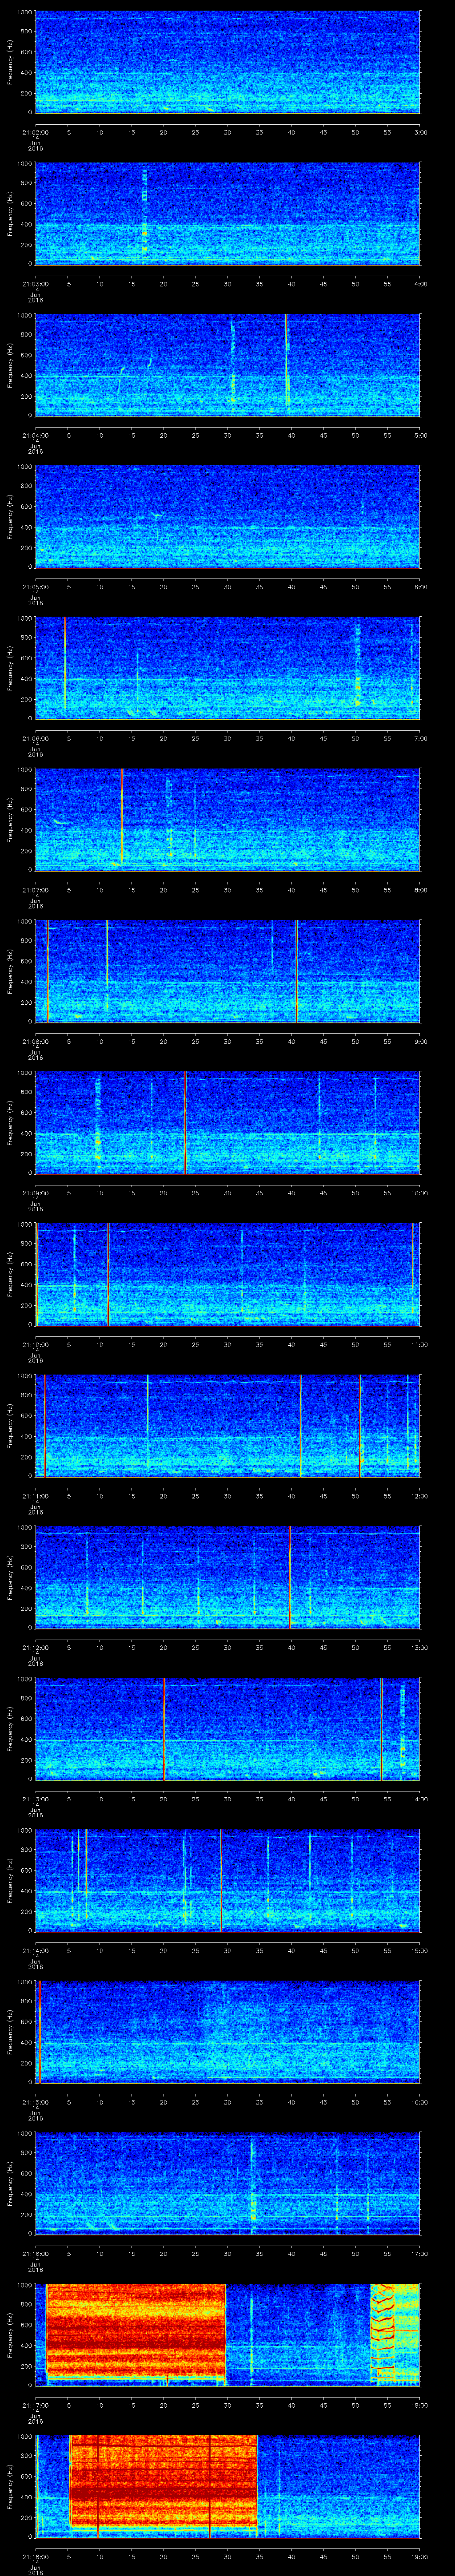This screenshot has height=2576, width=455.
Task: Select the spectrogram panel starting at 21:06:00
Action: (228, 668)
